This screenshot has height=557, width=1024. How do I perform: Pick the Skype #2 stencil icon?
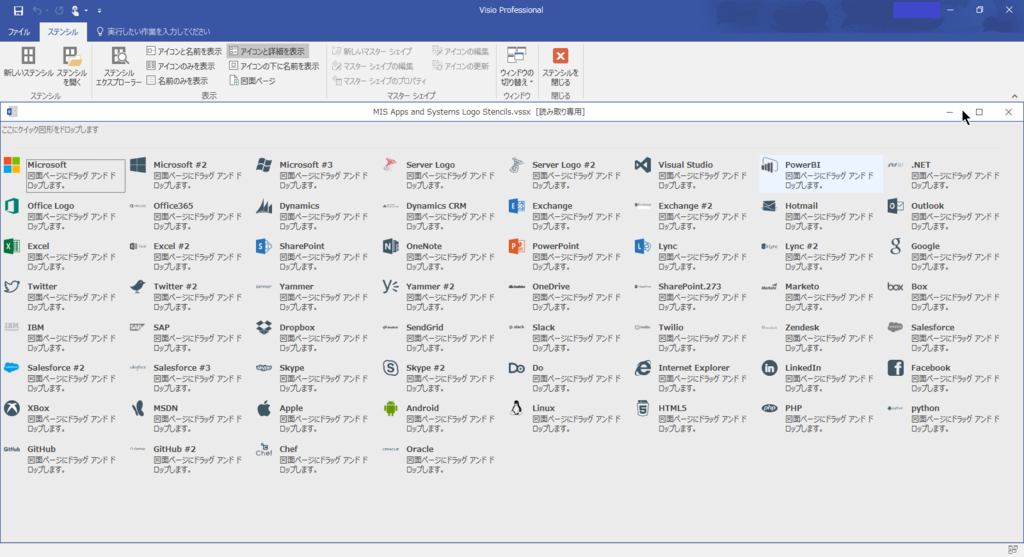click(391, 368)
